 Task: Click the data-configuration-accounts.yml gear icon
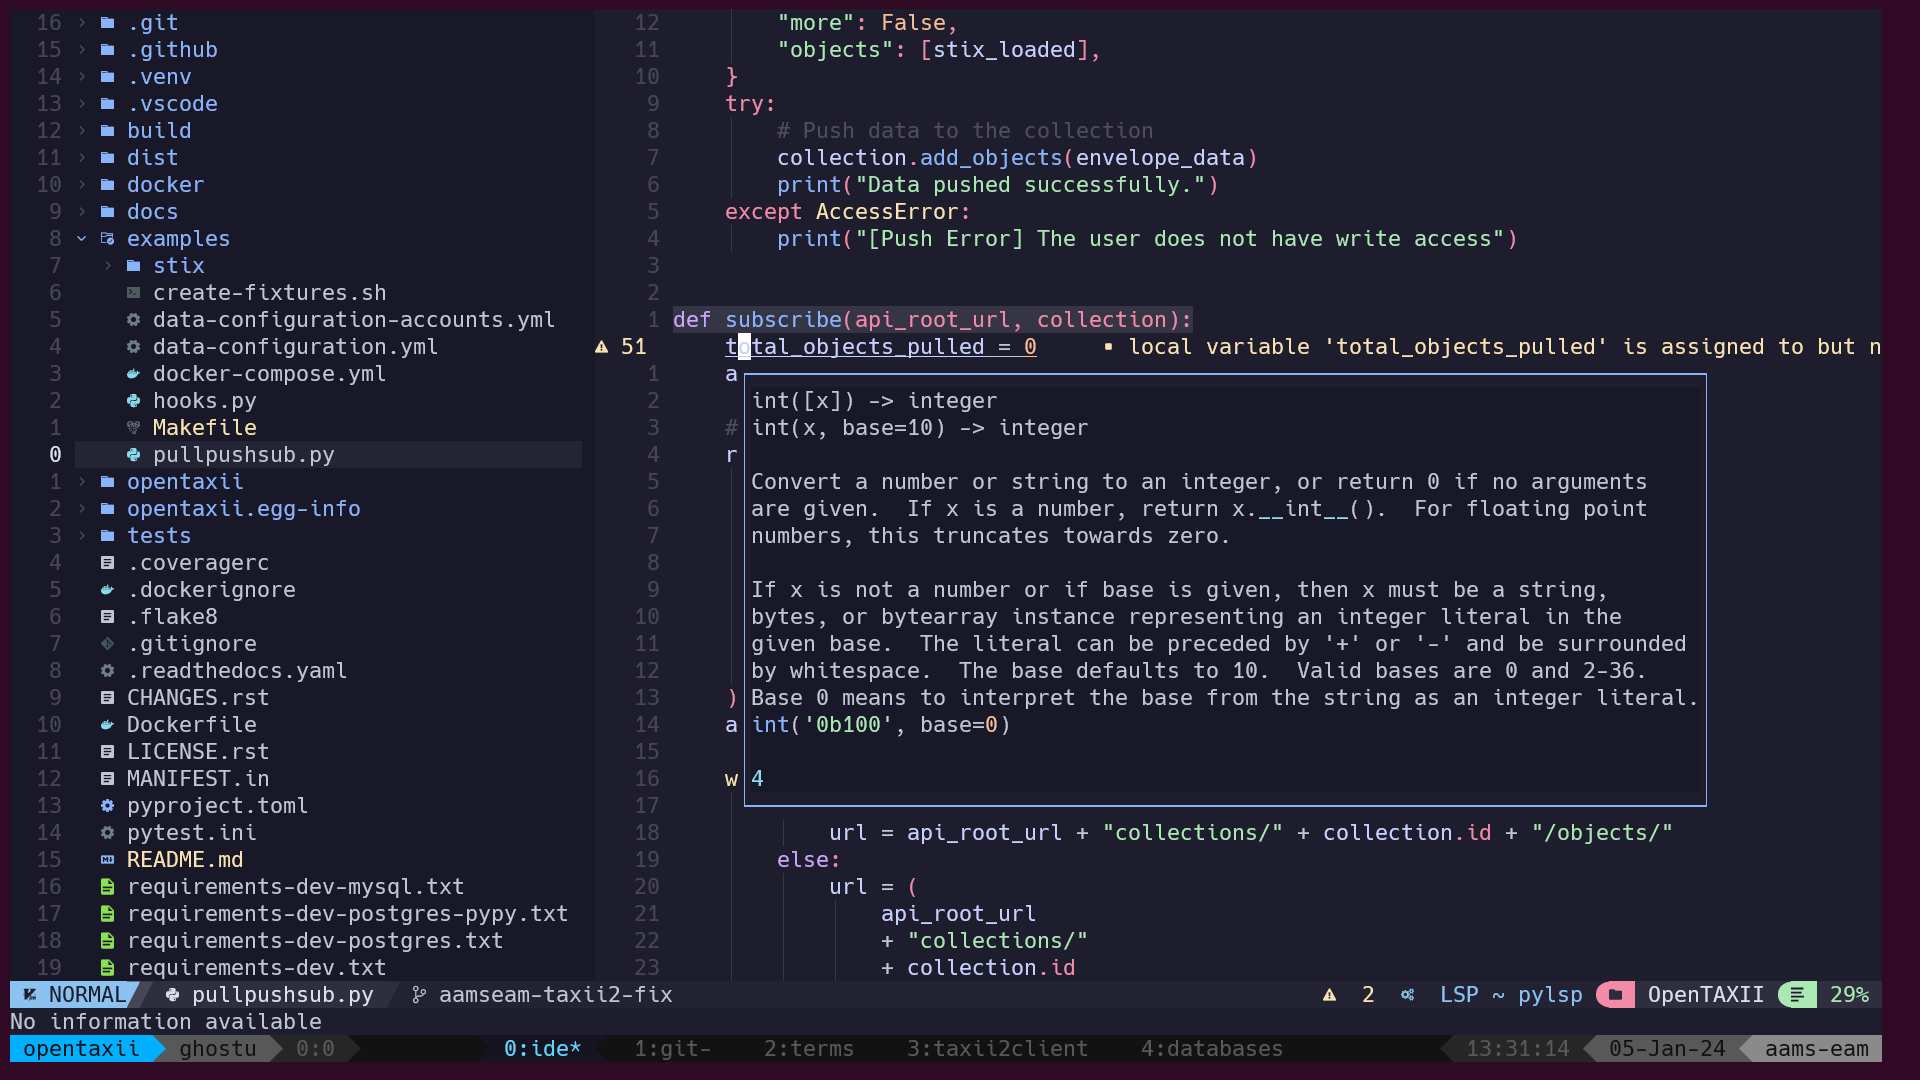[133, 320]
